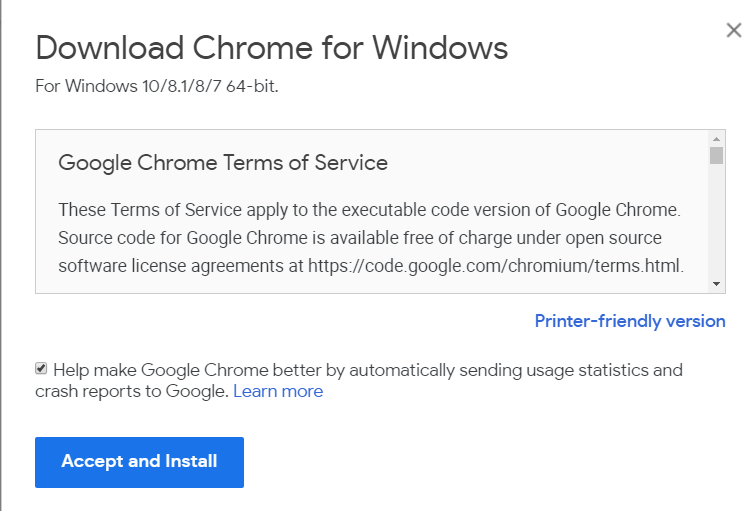This screenshot has width=755, height=511.
Task: Click the scroll down arrow in terms box
Action: point(716,284)
